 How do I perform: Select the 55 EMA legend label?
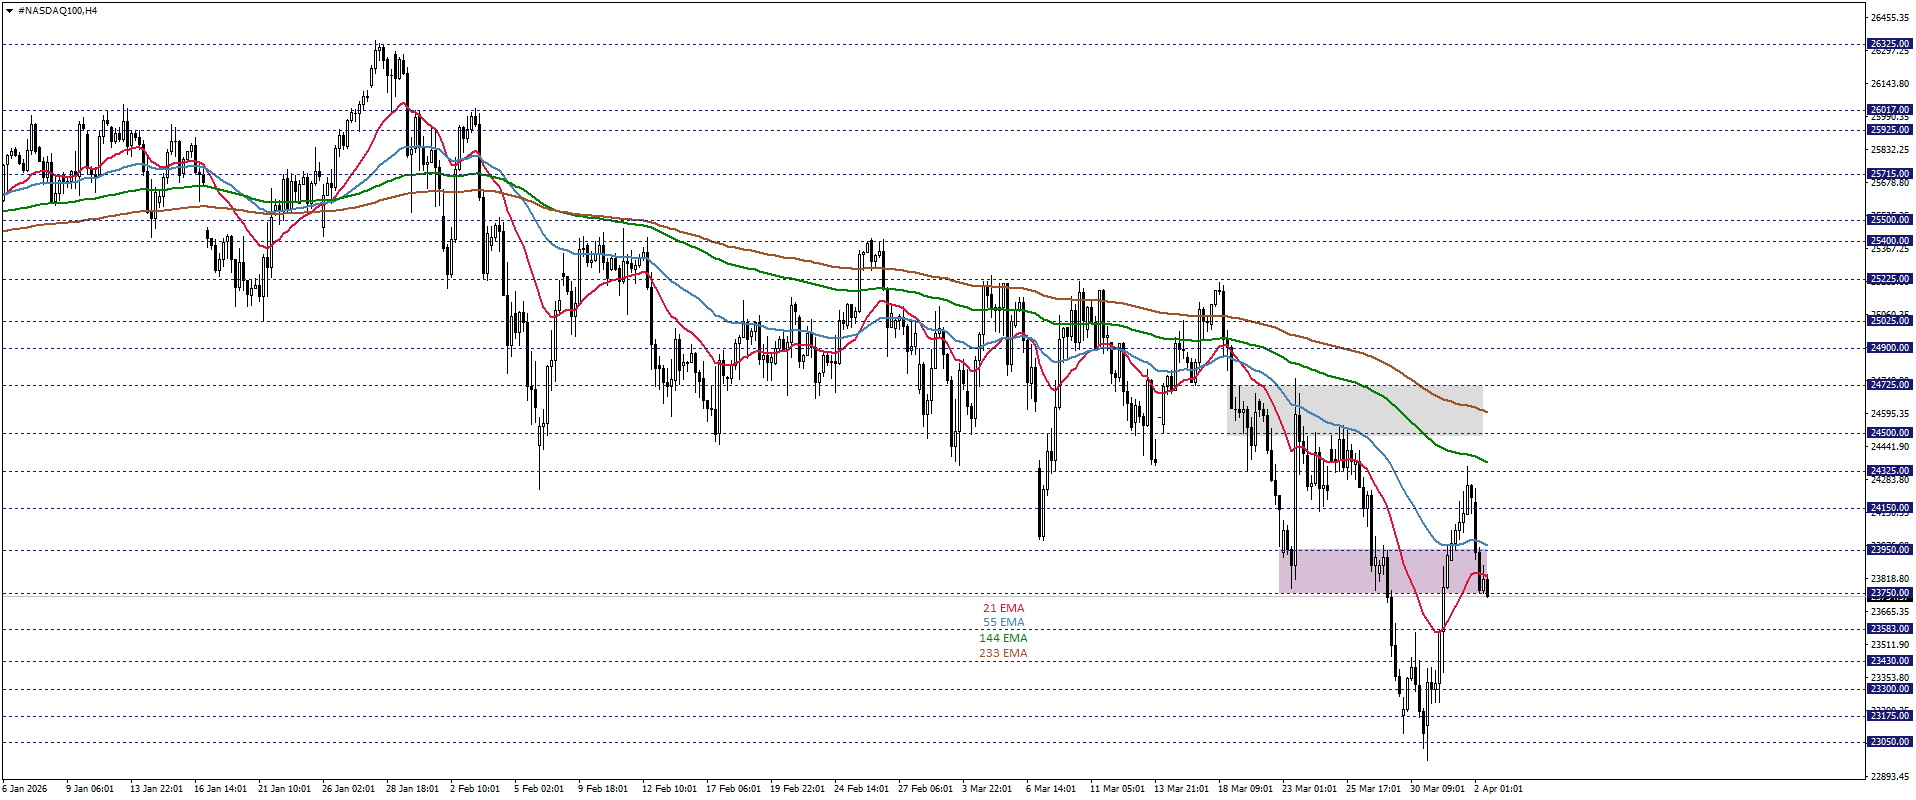tap(1003, 623)
